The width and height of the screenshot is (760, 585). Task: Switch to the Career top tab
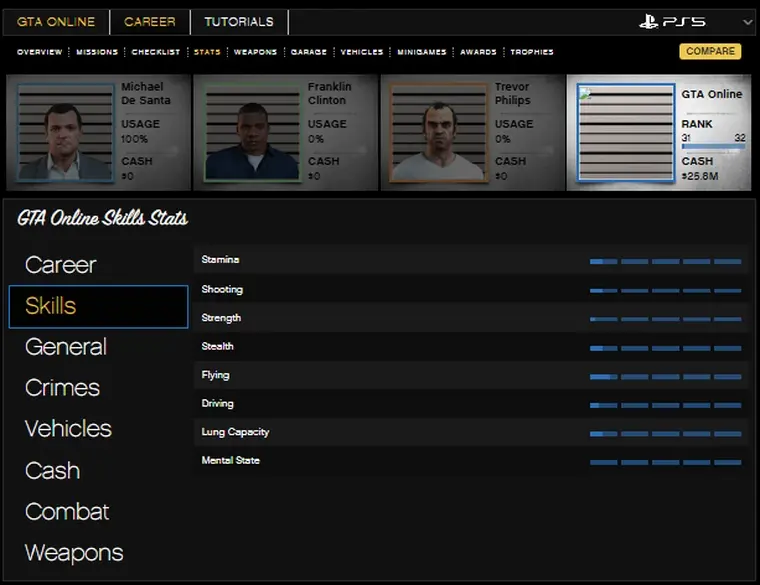point(150,22)
